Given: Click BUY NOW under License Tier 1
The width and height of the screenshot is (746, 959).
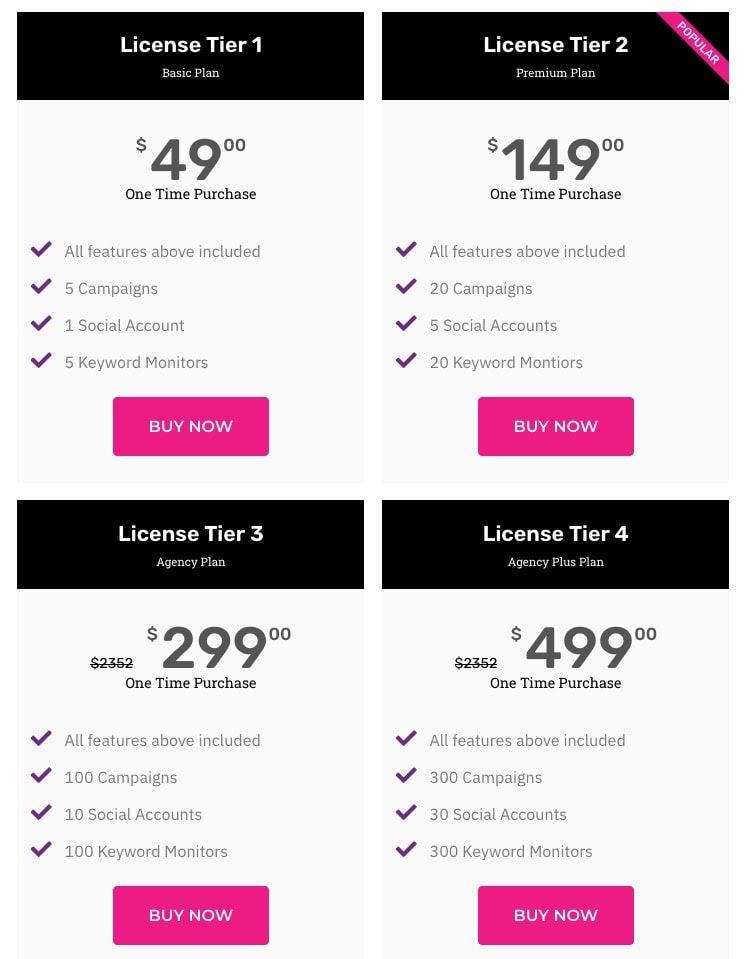Looking at the screenshot, I should (x=191, y=426).
